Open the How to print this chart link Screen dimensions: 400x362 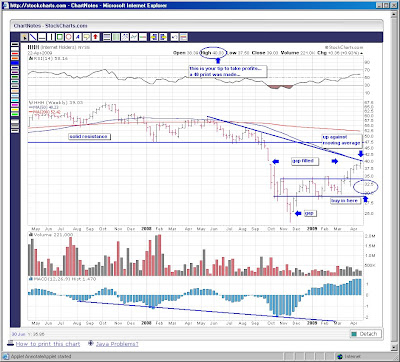pyautogui.click(x=48, y=344)
